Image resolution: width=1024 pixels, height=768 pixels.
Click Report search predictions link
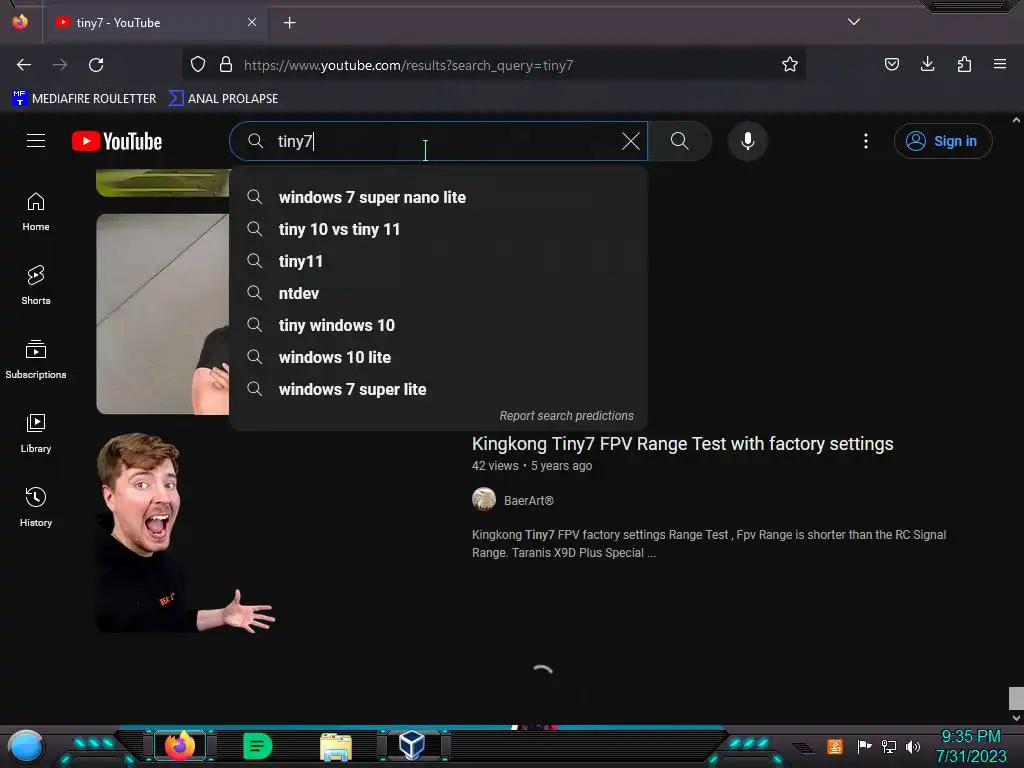tap(566, 416)
